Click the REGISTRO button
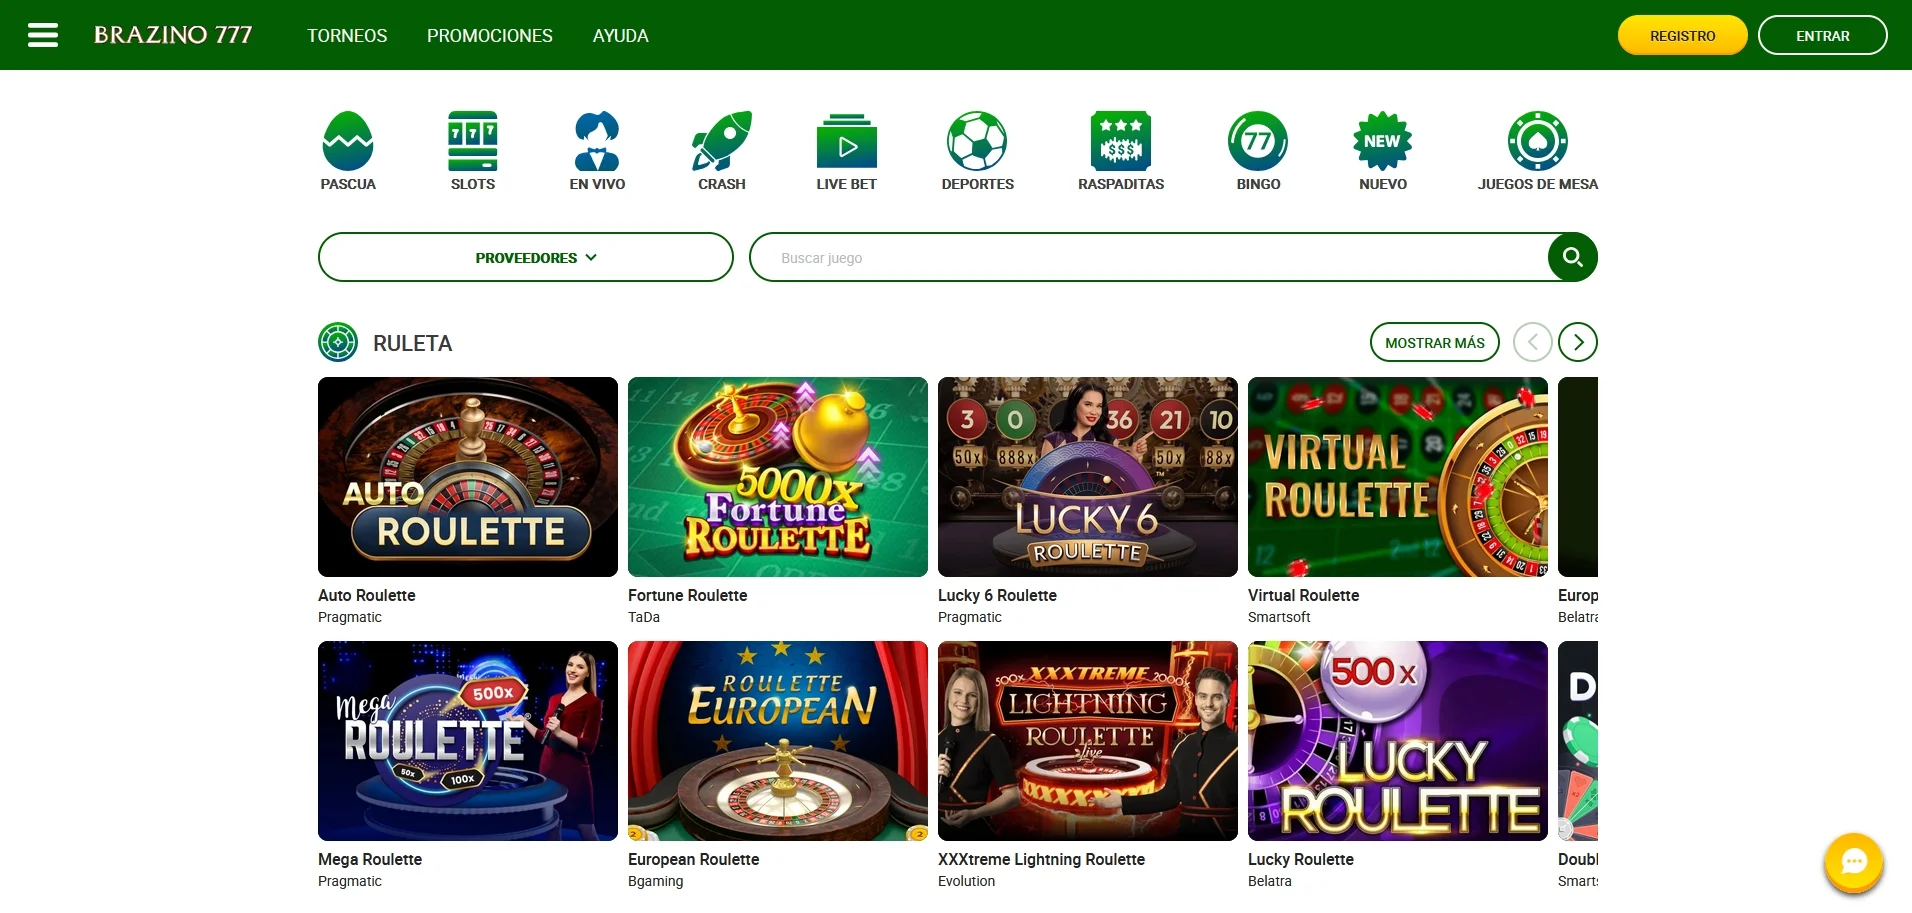 [1681, 34]
